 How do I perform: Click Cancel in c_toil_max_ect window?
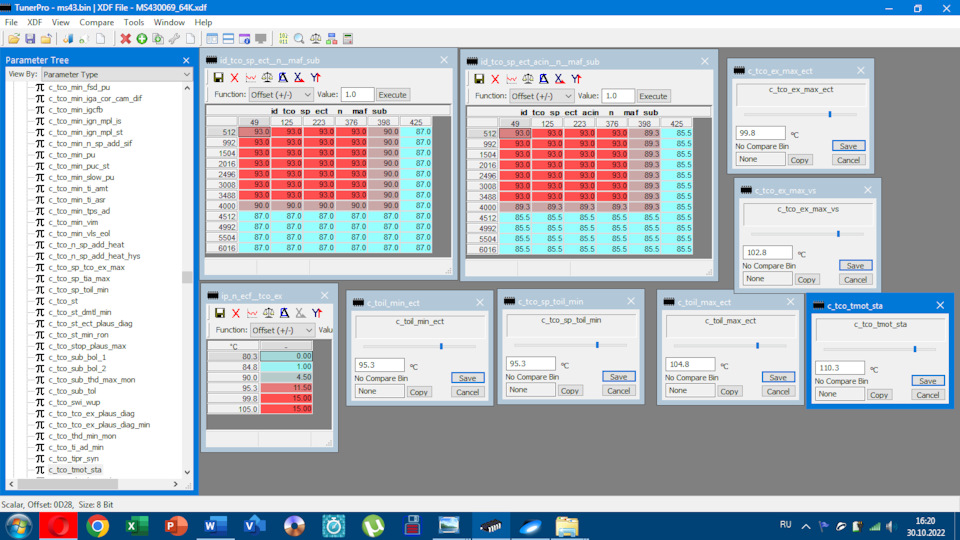(x=778, y=391)
